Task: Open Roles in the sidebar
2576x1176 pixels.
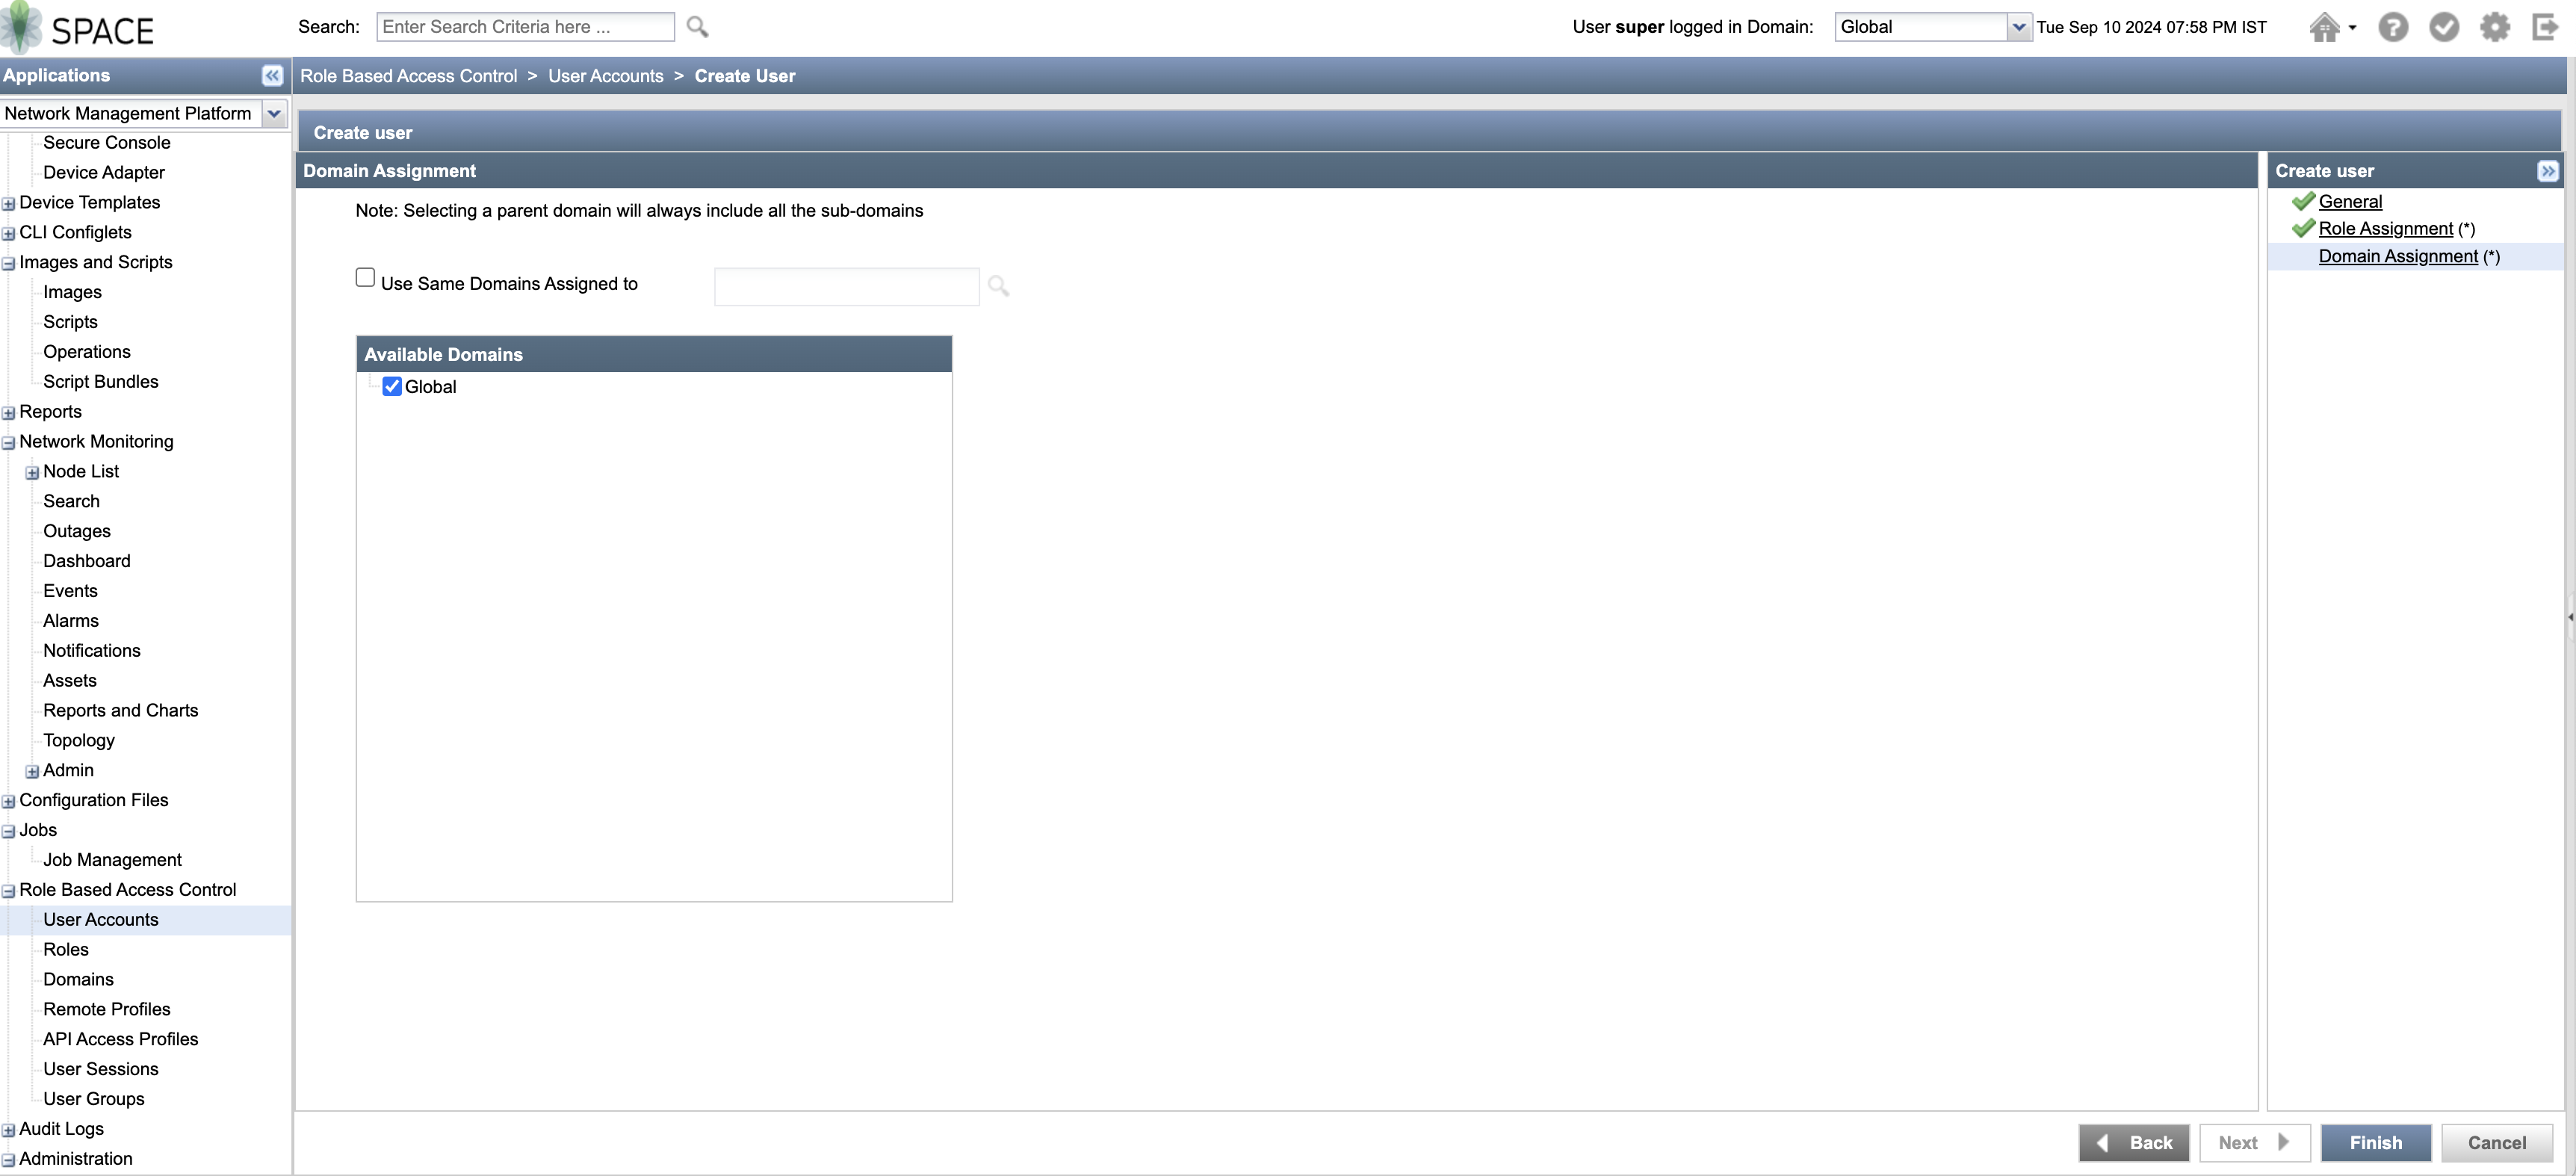Action: pyautogui.click(x=66, y=950)
